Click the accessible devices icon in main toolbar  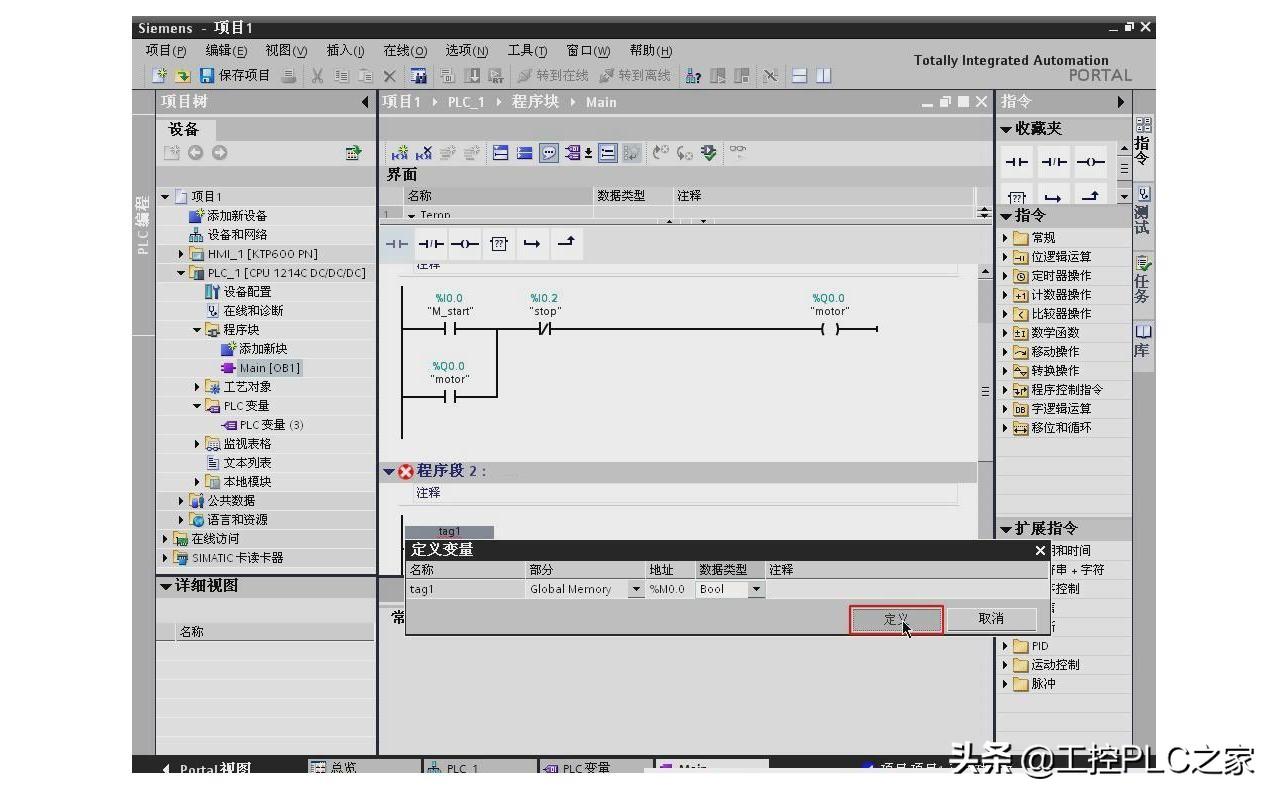point(692,75)
